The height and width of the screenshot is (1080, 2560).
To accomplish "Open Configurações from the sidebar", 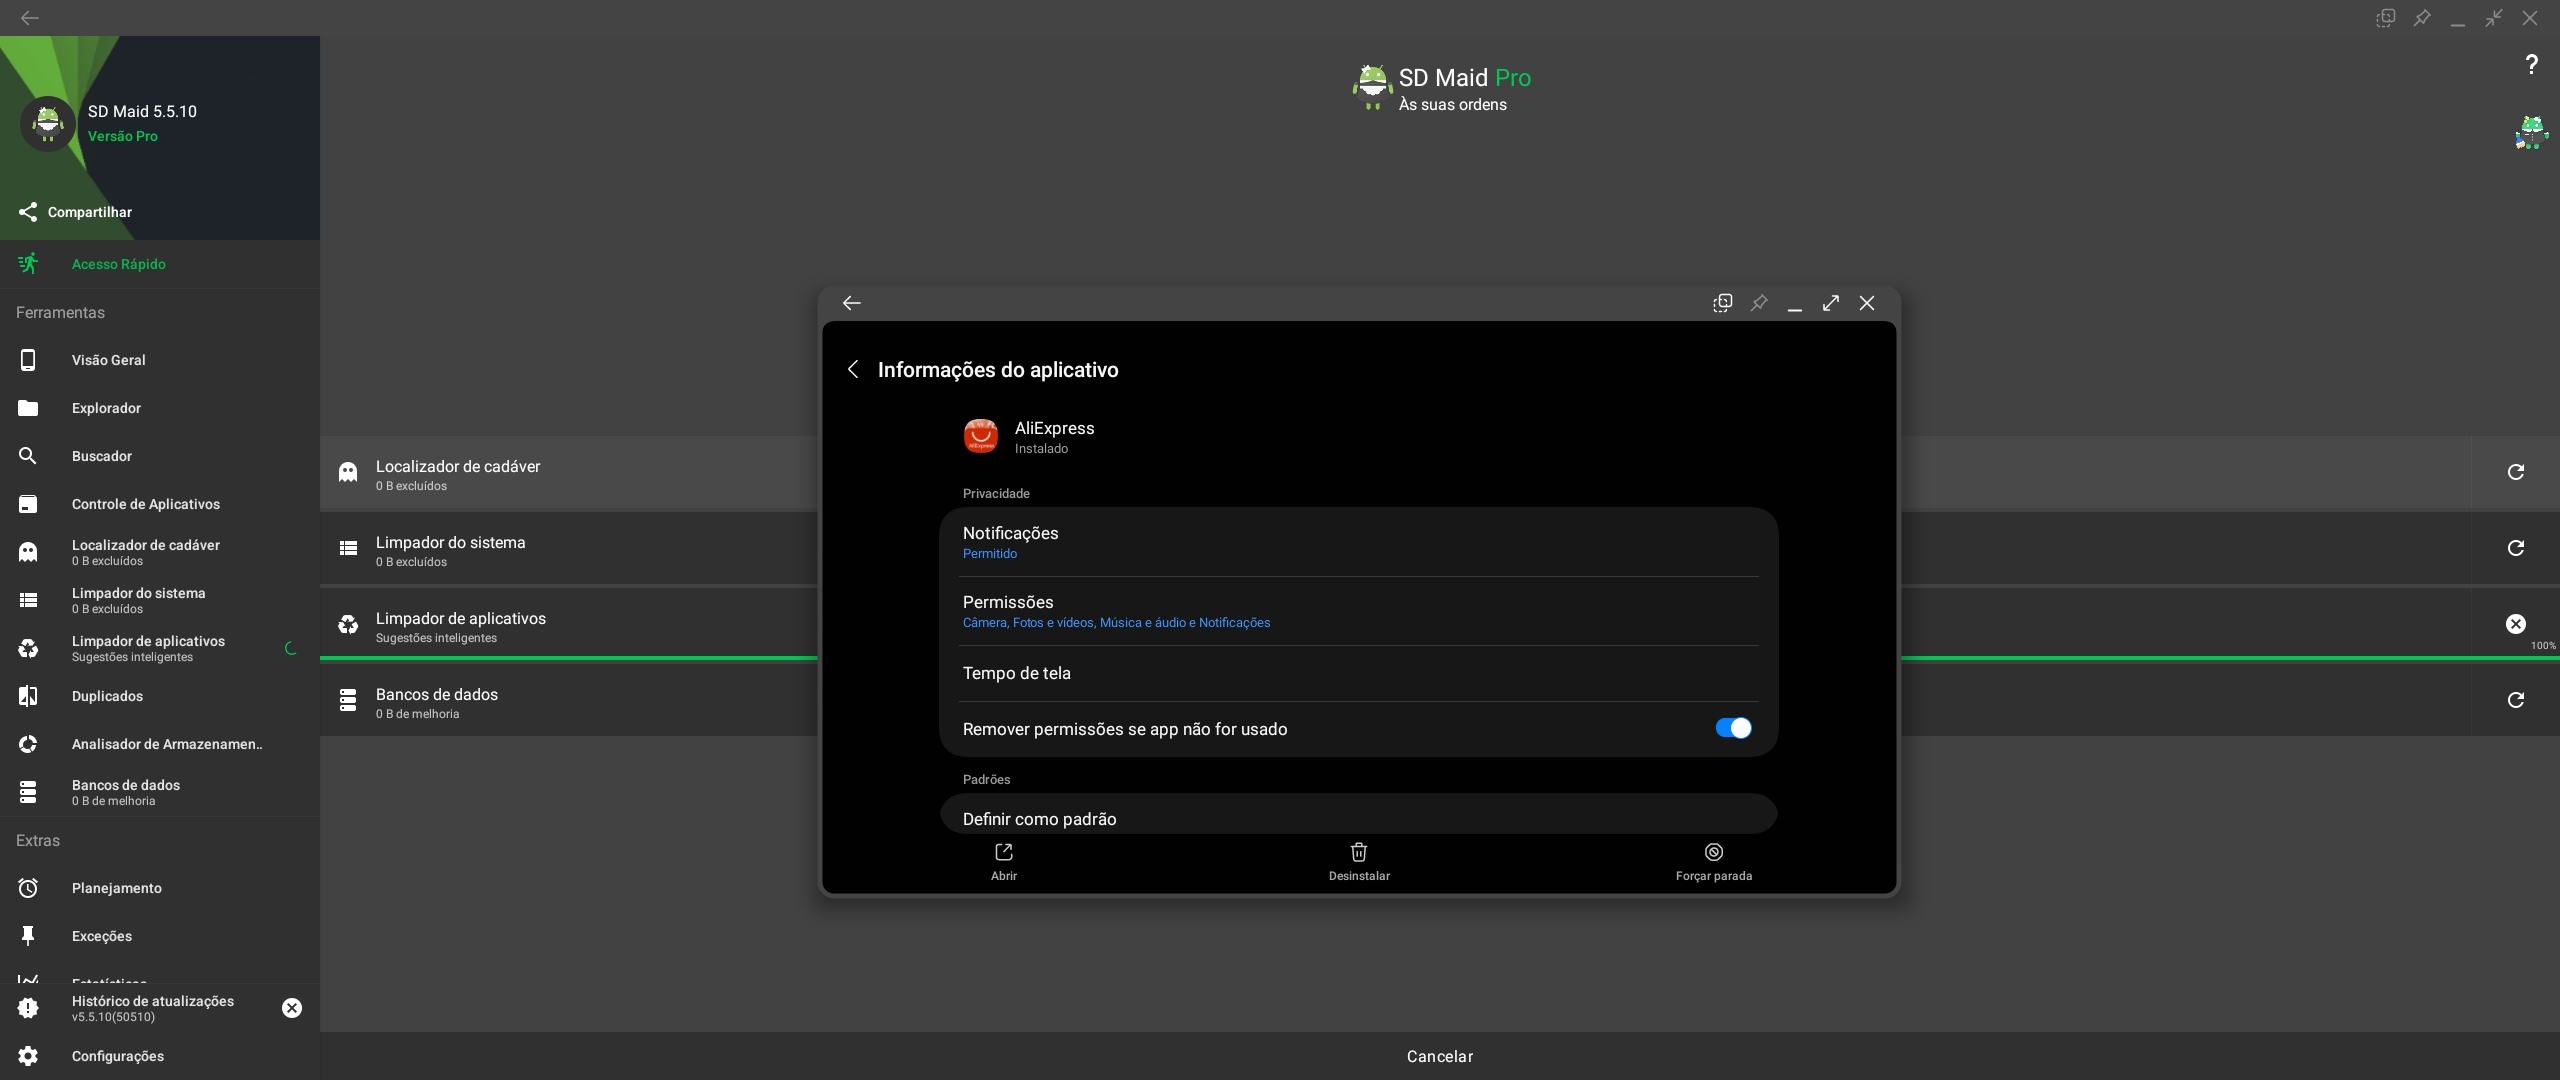I will point(117,1056).
